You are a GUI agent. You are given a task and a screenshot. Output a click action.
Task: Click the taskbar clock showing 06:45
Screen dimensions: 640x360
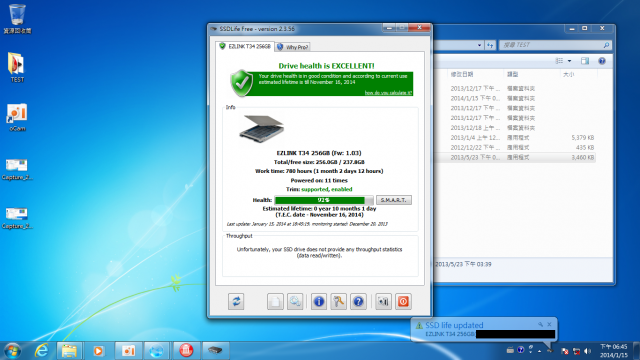[613, 351]
